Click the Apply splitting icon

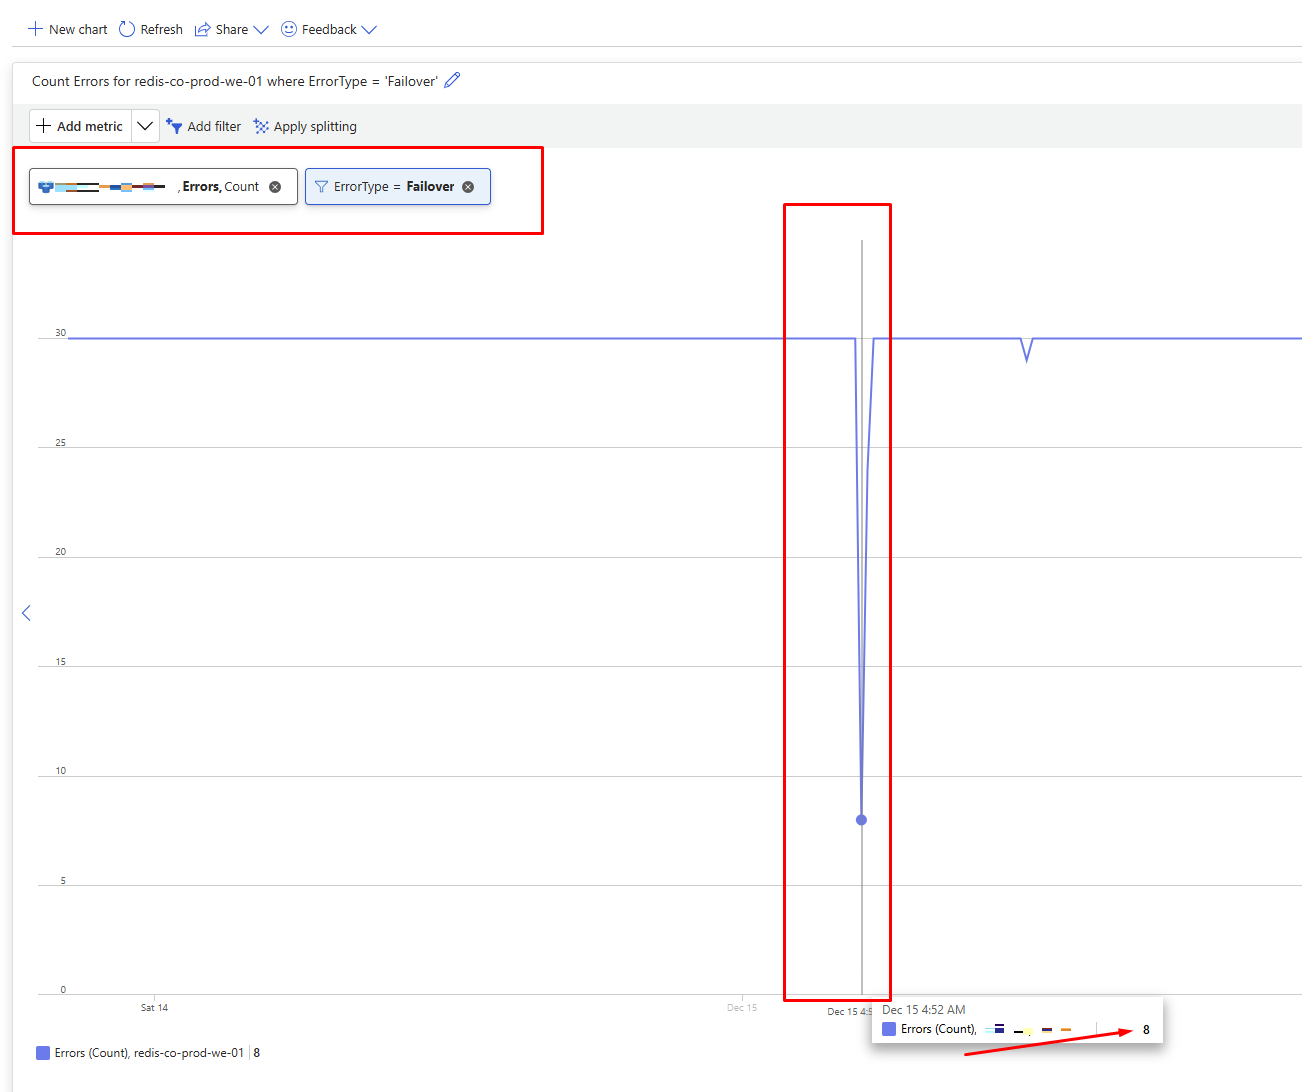[x=261, y=126]
